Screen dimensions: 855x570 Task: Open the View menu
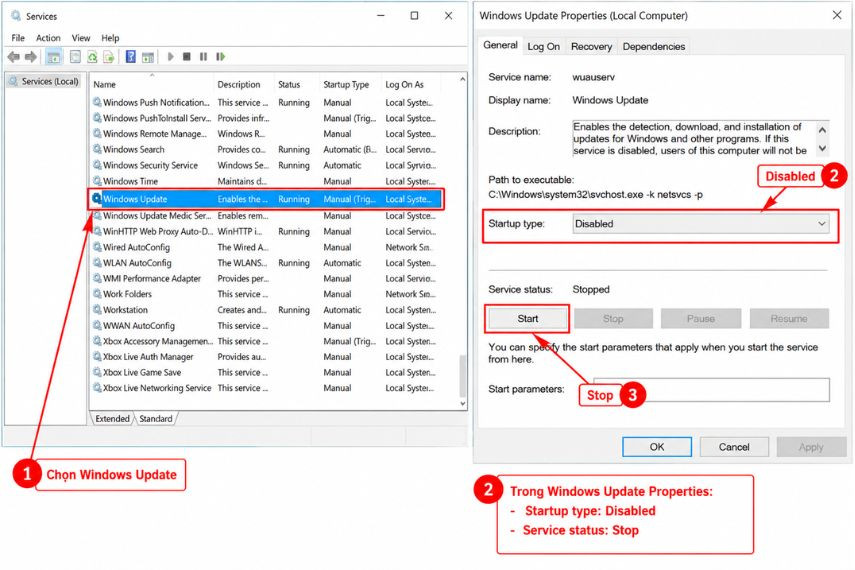tap(81, 38)
